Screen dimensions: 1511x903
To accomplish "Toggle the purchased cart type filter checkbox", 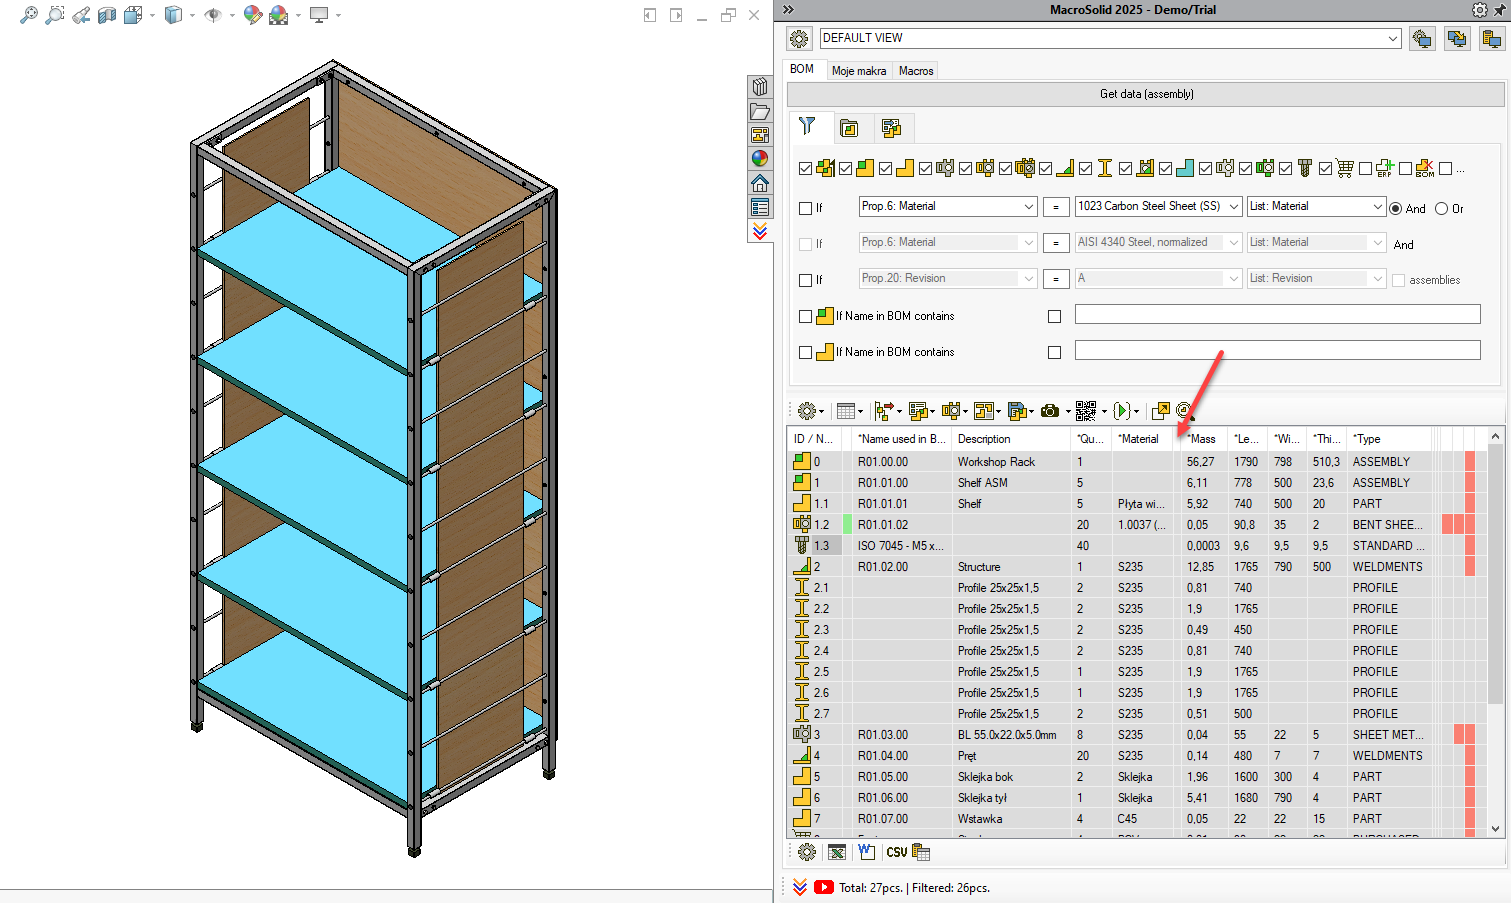I will pyautogui.click(x=1326, y=169).
